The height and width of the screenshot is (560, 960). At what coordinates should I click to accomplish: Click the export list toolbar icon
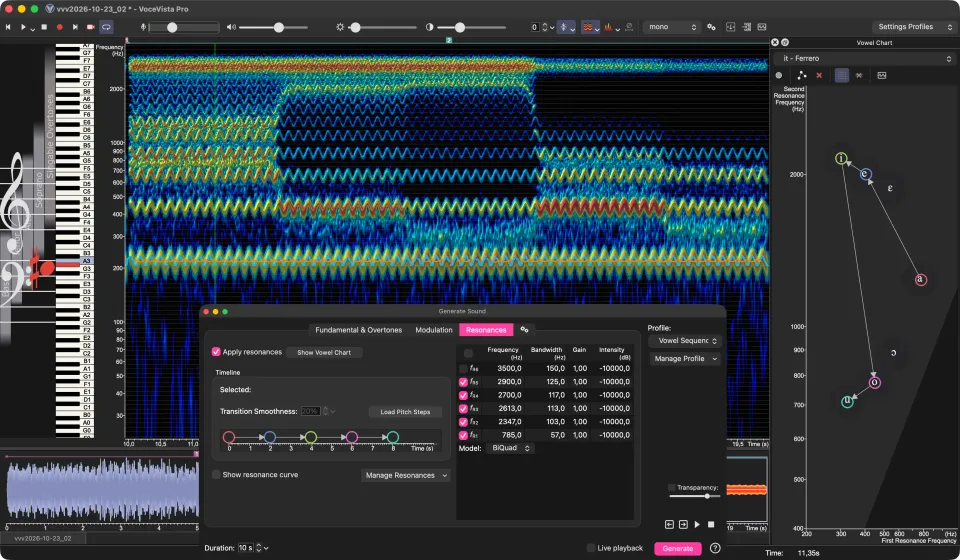click(x=746, y=27)
